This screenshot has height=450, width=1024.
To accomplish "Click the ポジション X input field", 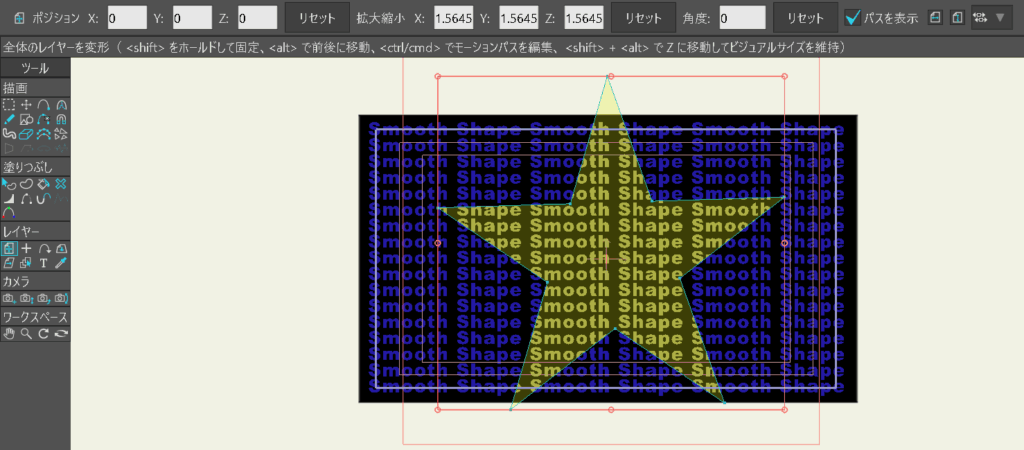I will pos(126,17).
